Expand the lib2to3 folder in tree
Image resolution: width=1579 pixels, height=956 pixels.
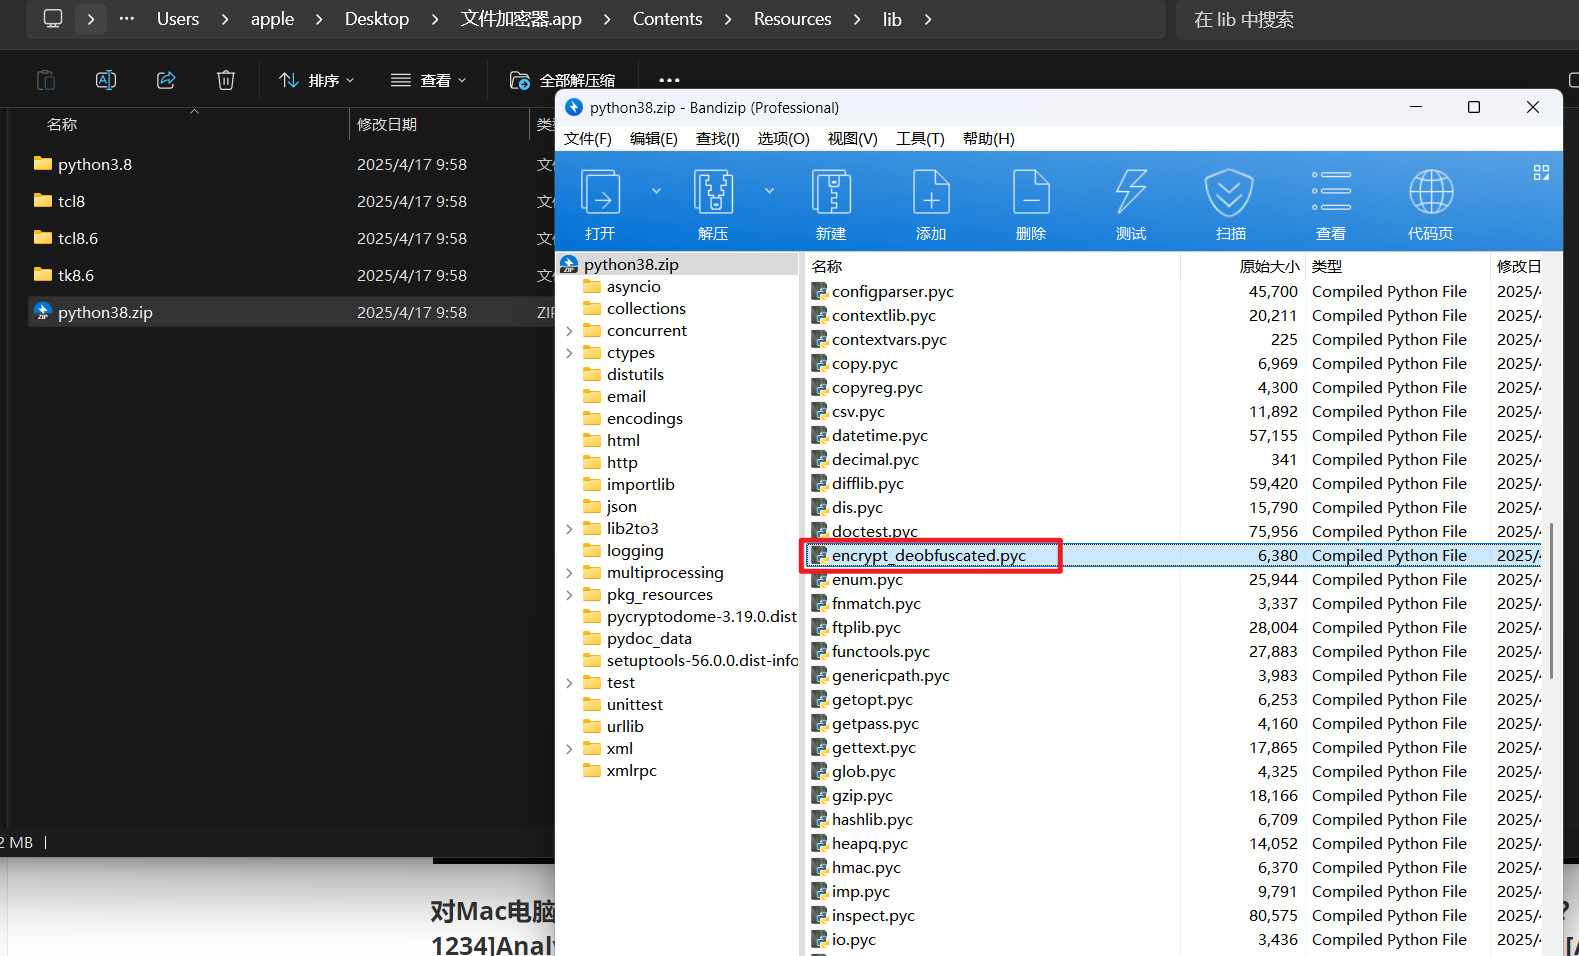[x=569, y=529]
